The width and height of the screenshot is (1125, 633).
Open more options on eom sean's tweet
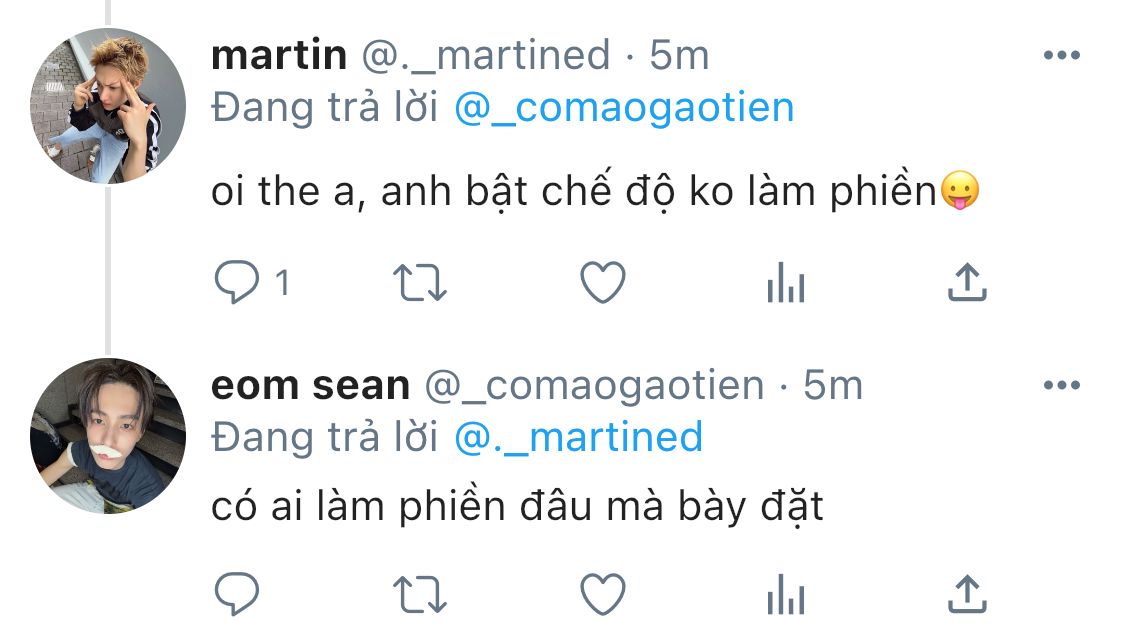point(1062,385)
